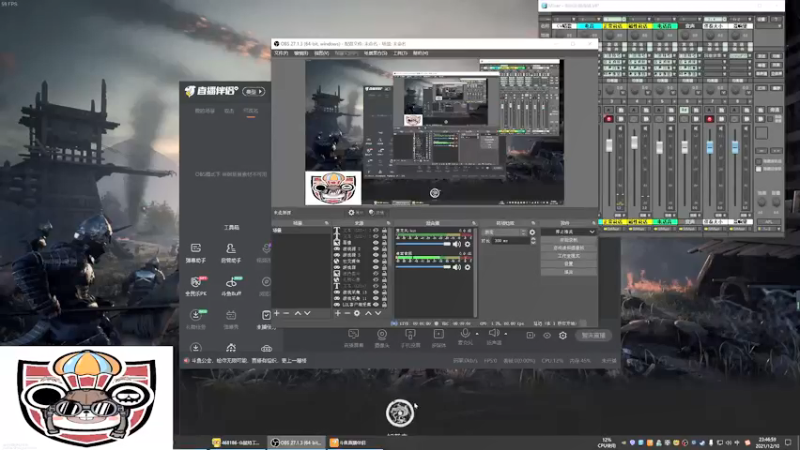Viewport: 800px width, 450px height.
Task: Toggle the red lit button on mixer channel 3
Action: click(x=608, y=119)
